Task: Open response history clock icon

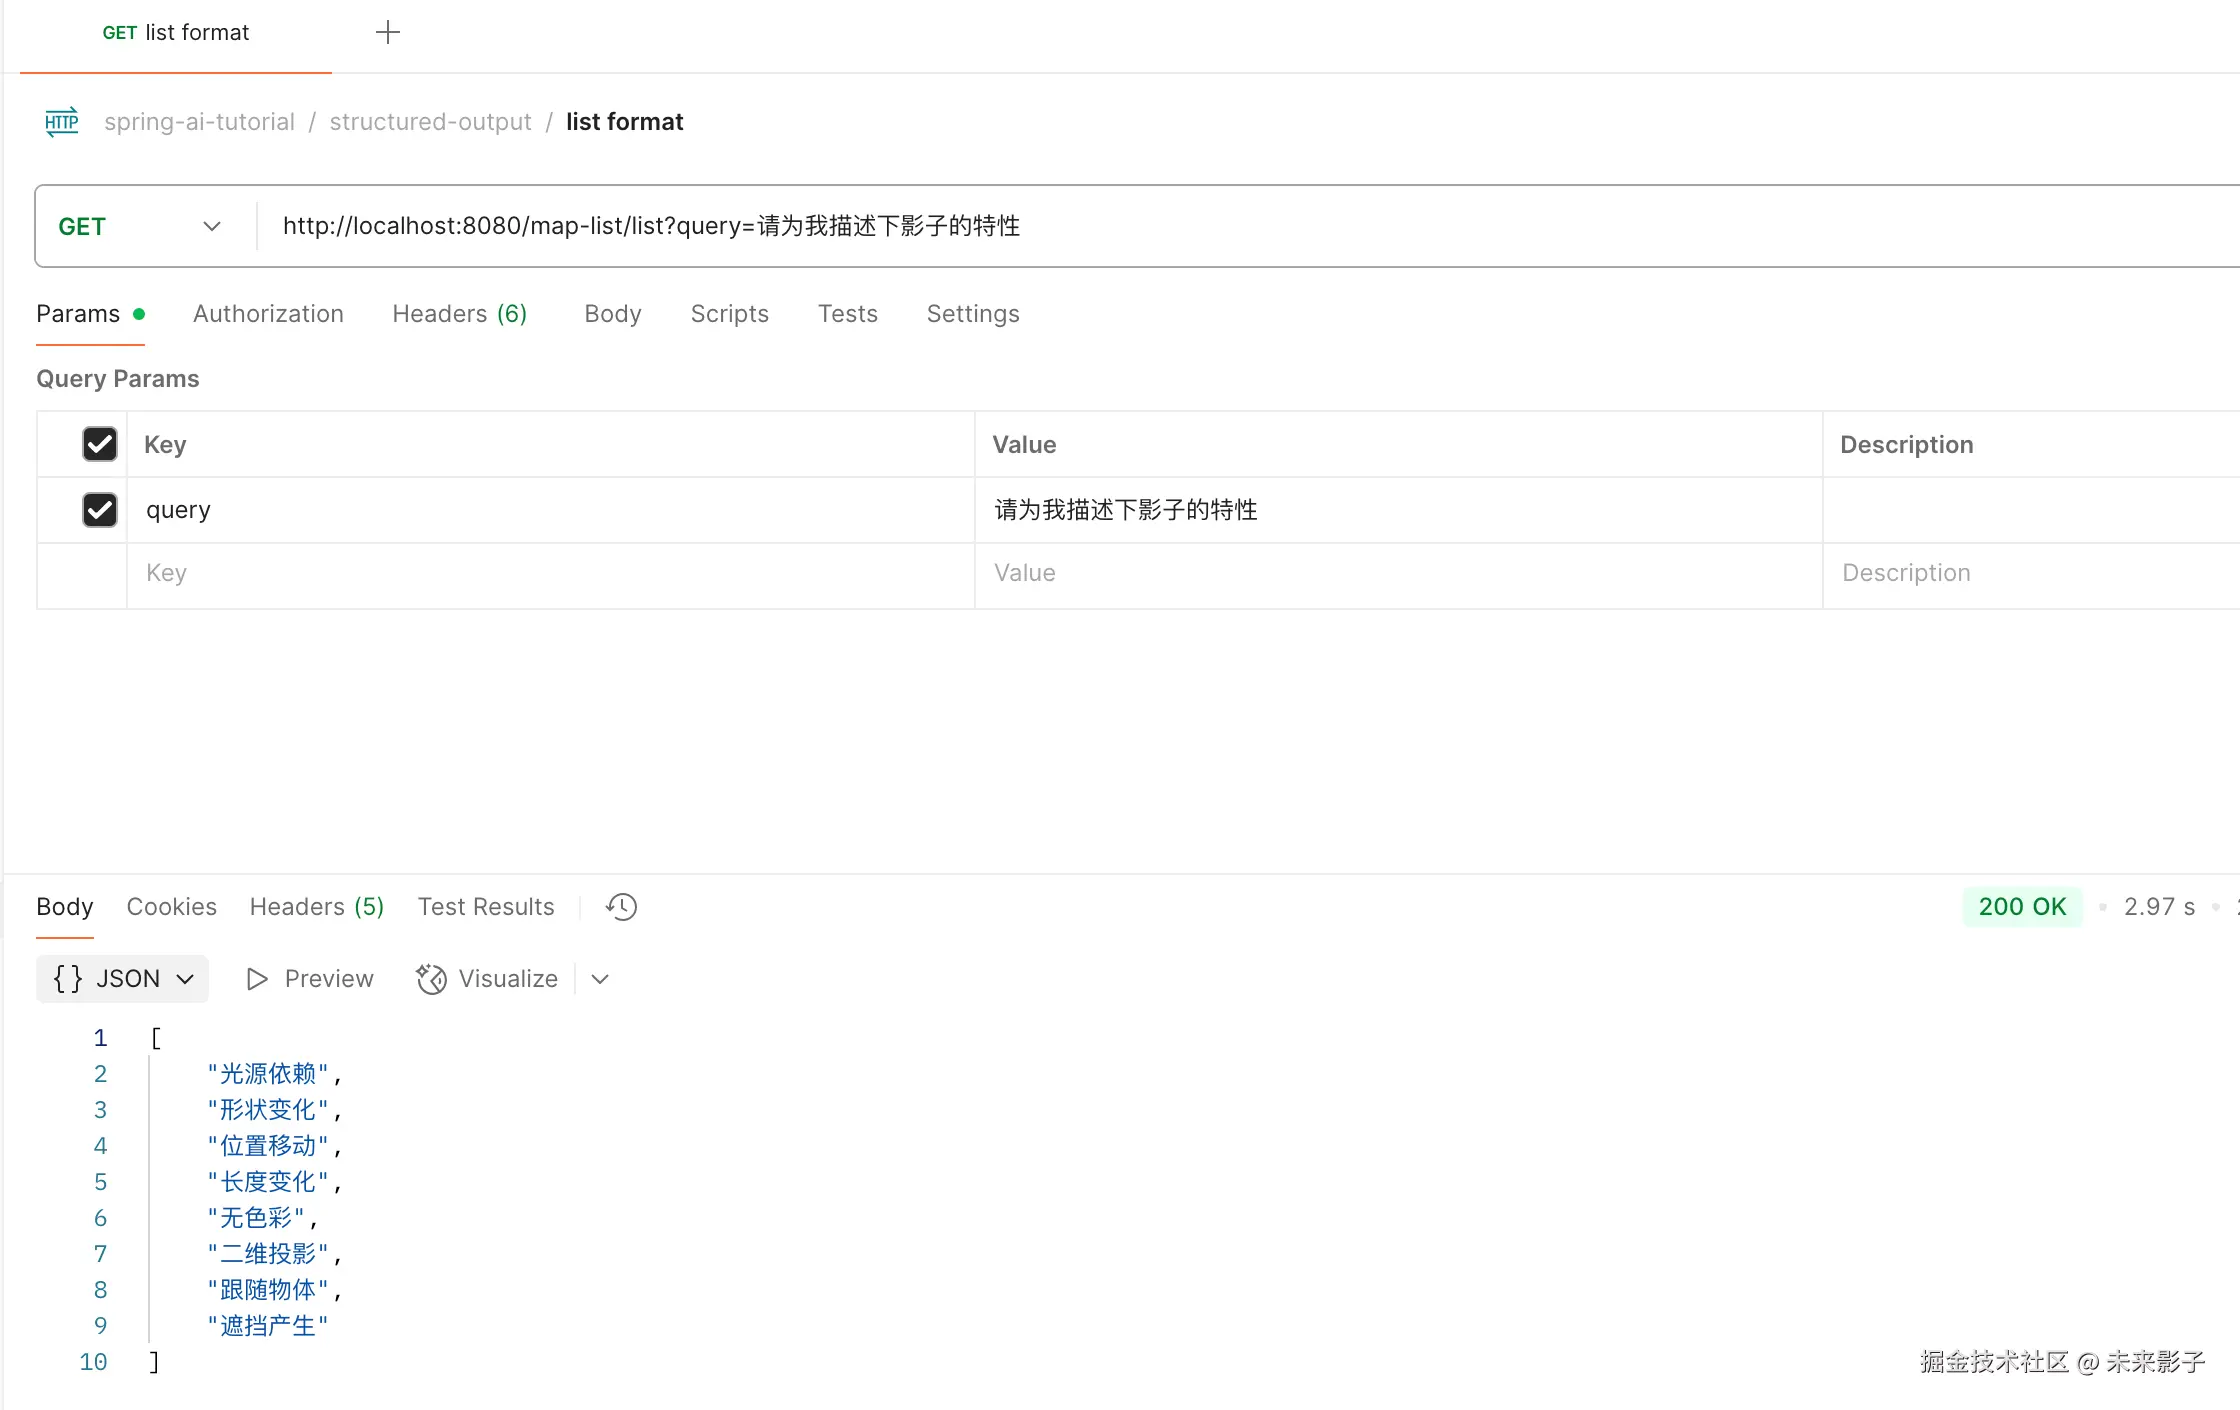Action: point(621,907)
